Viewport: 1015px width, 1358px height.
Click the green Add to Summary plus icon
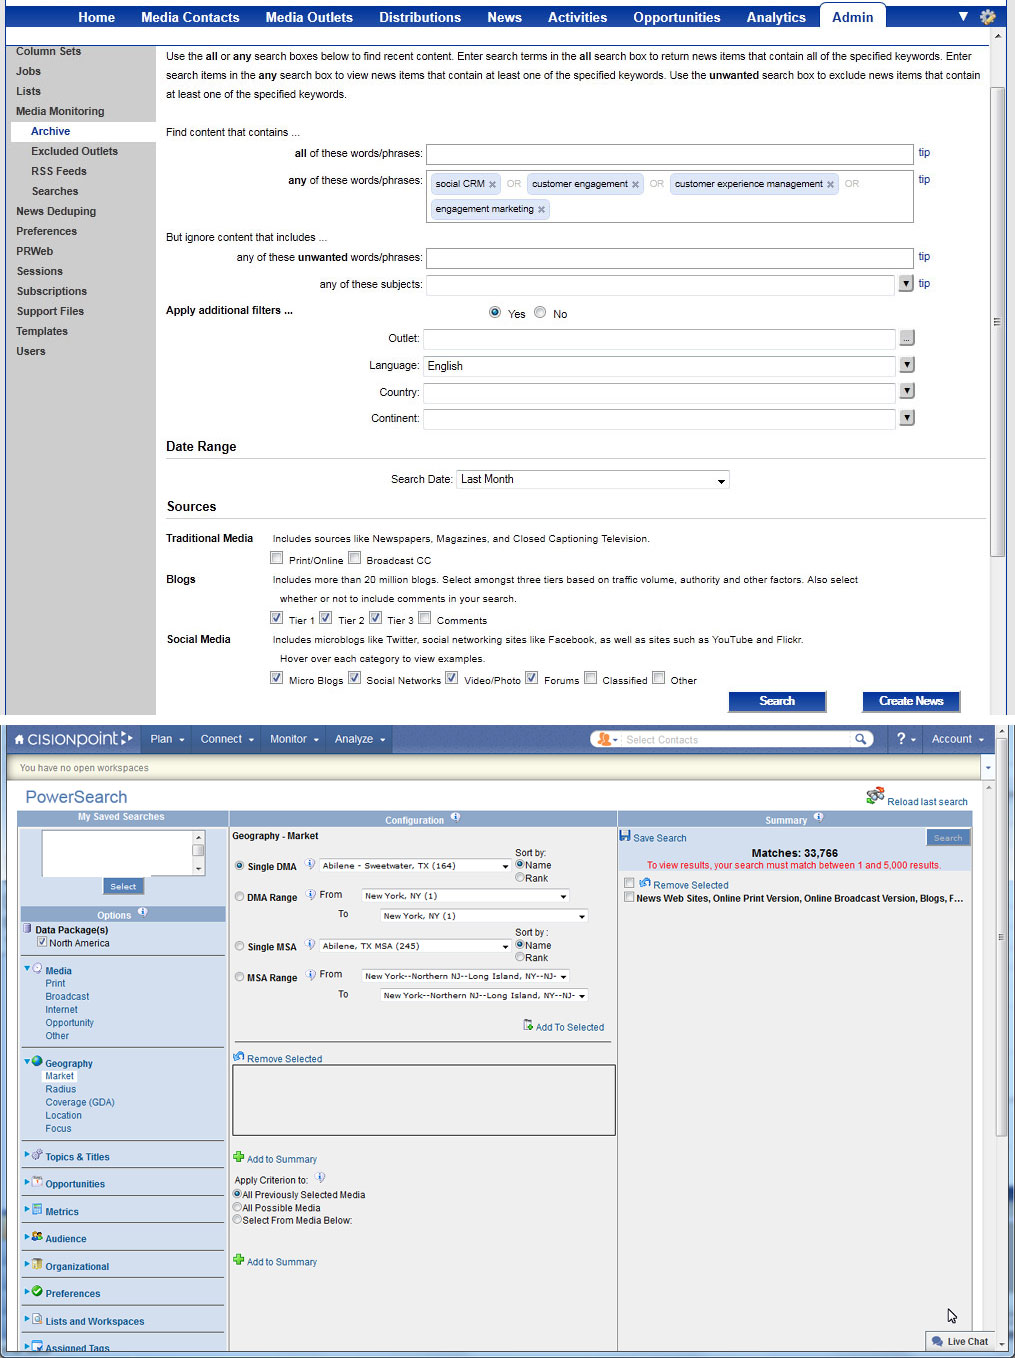238,1158
